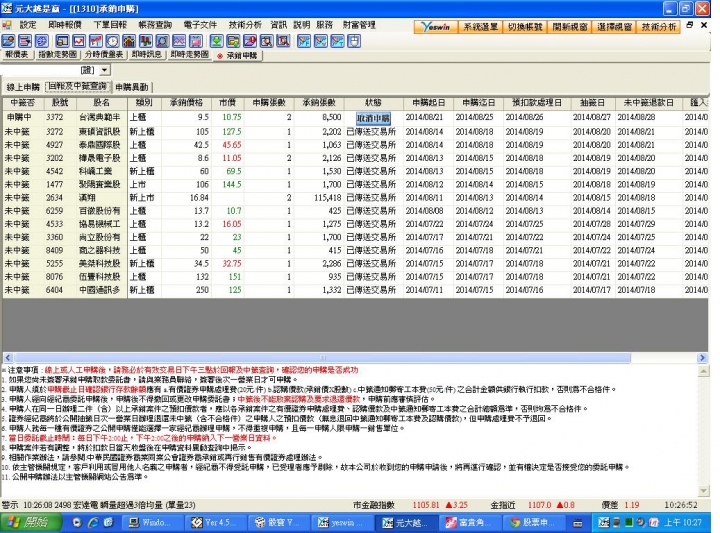Switch to Ver 4.5... taskbar item
Screen dimensions: 720x533
point(217,522)
